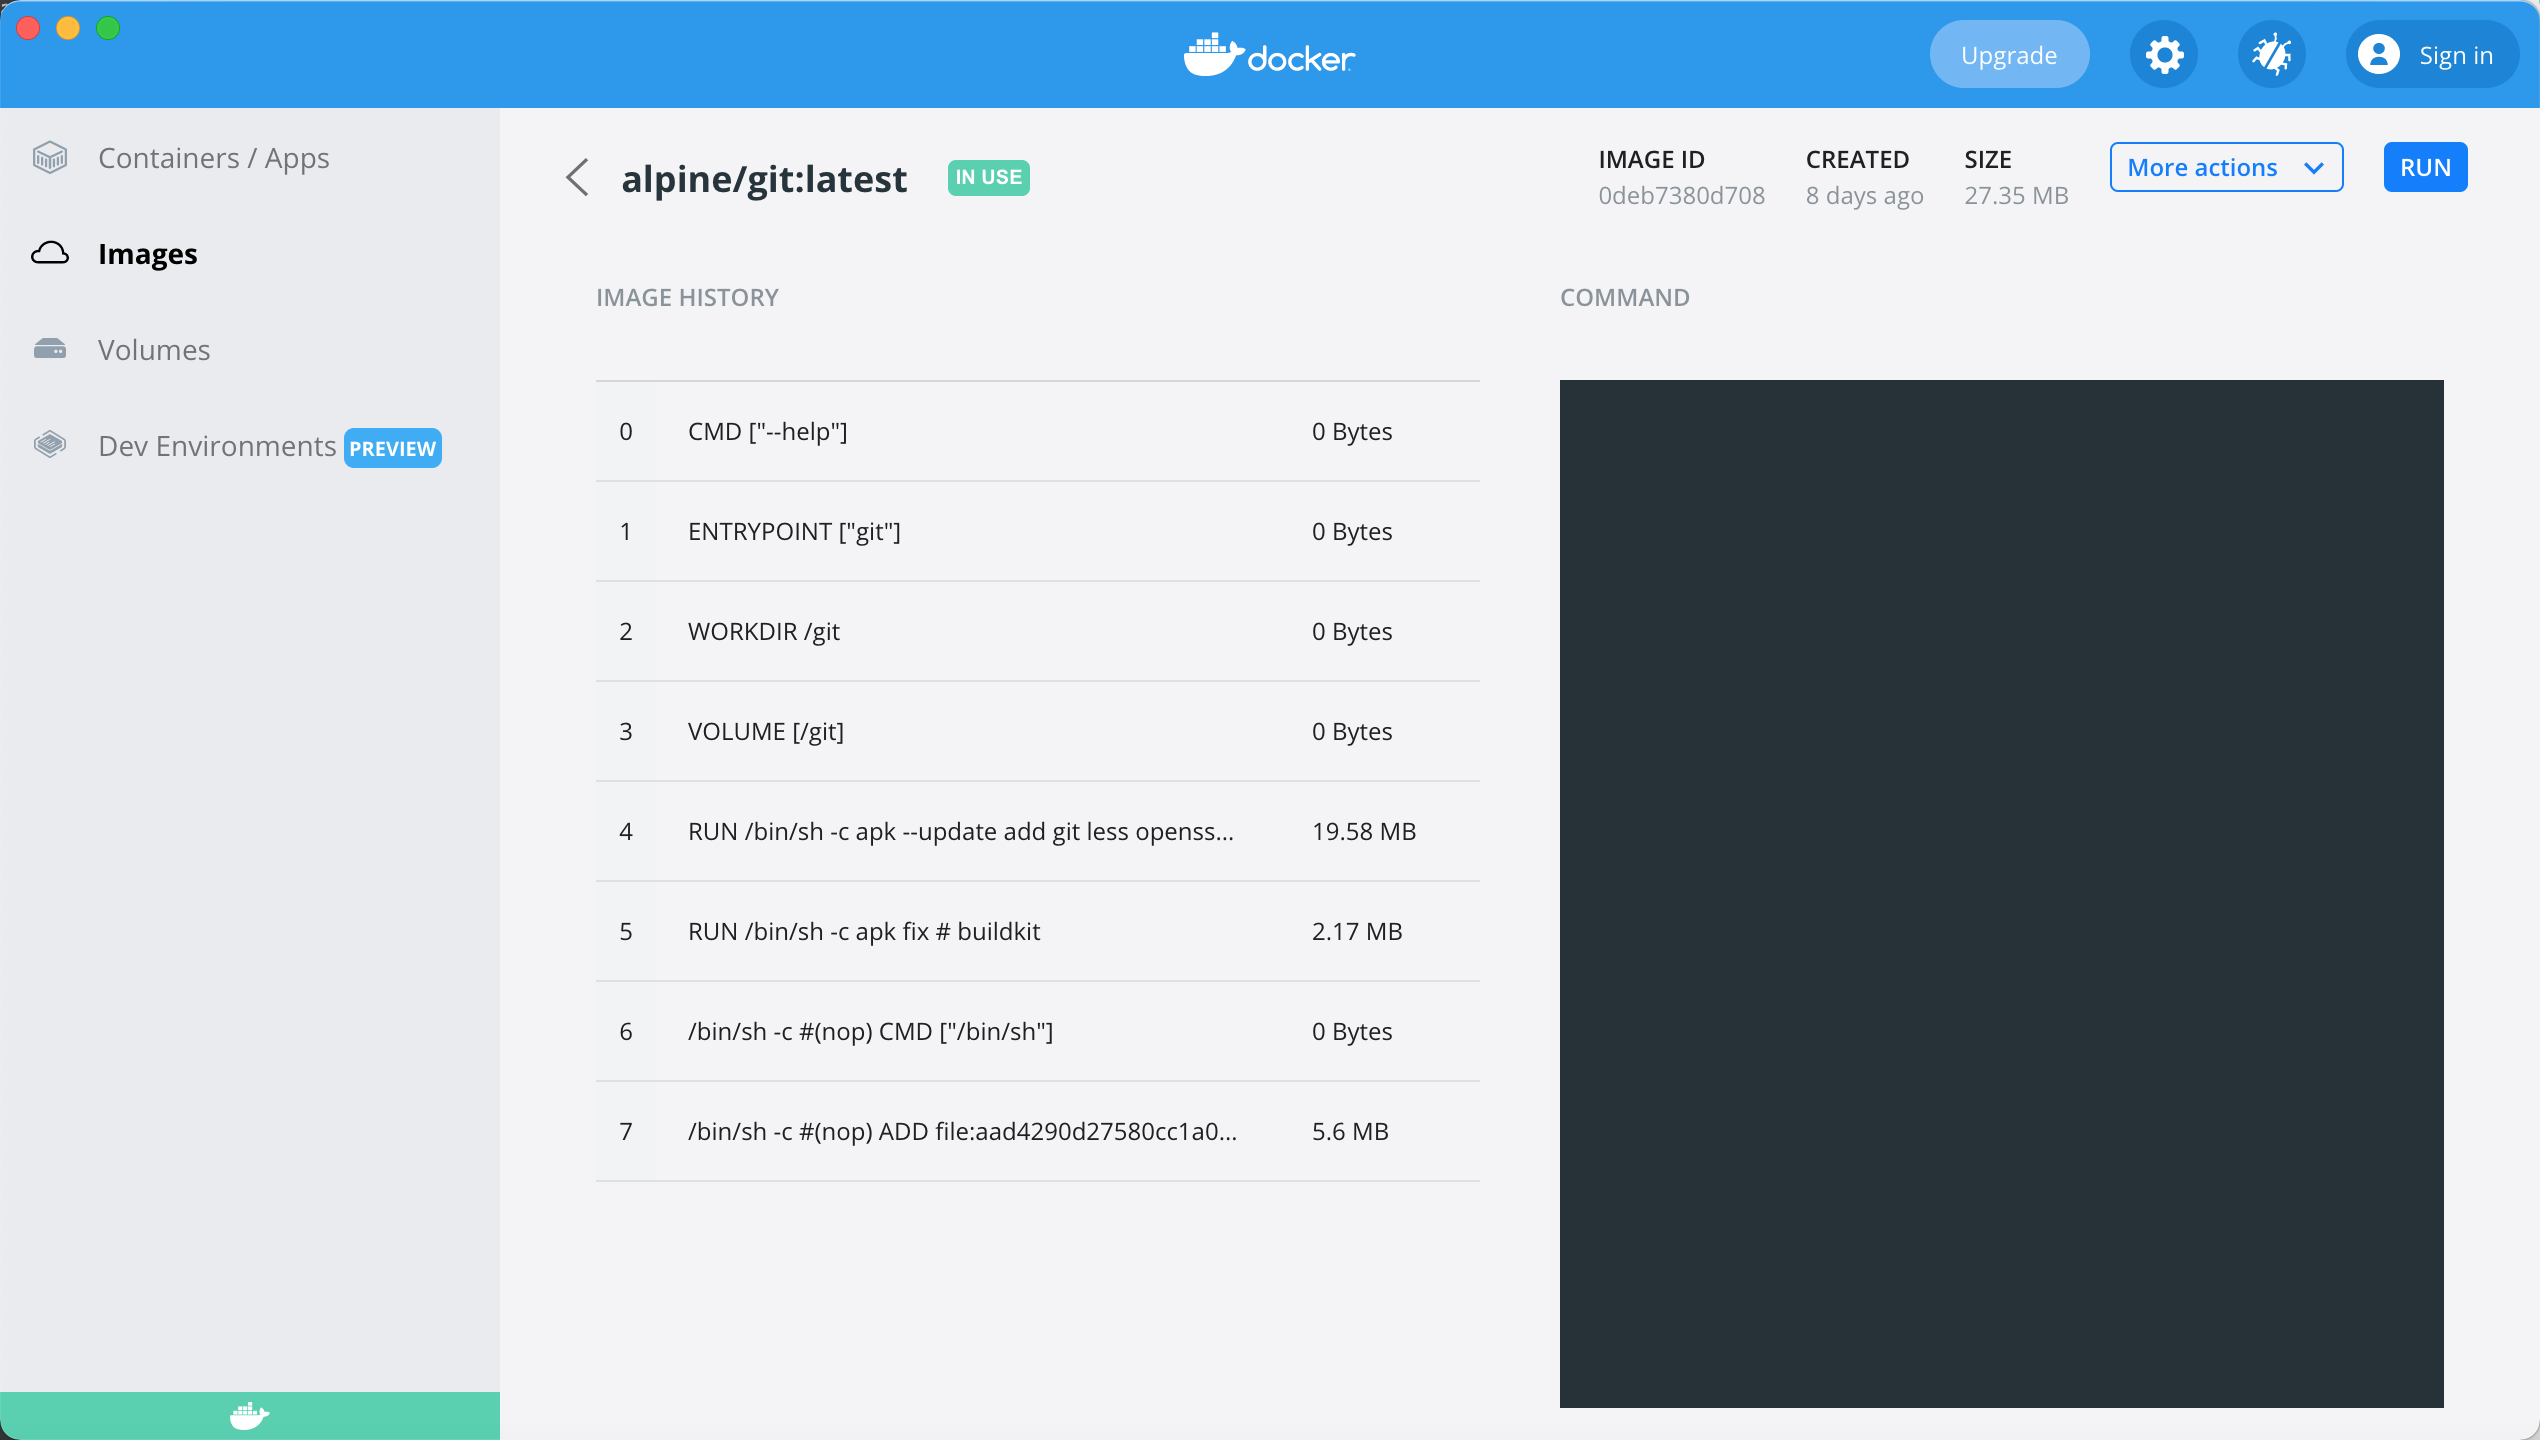Click image ID 0deb7380d708
This screenshot has width=2540, height=1440.
click(x=1681, y=195)
